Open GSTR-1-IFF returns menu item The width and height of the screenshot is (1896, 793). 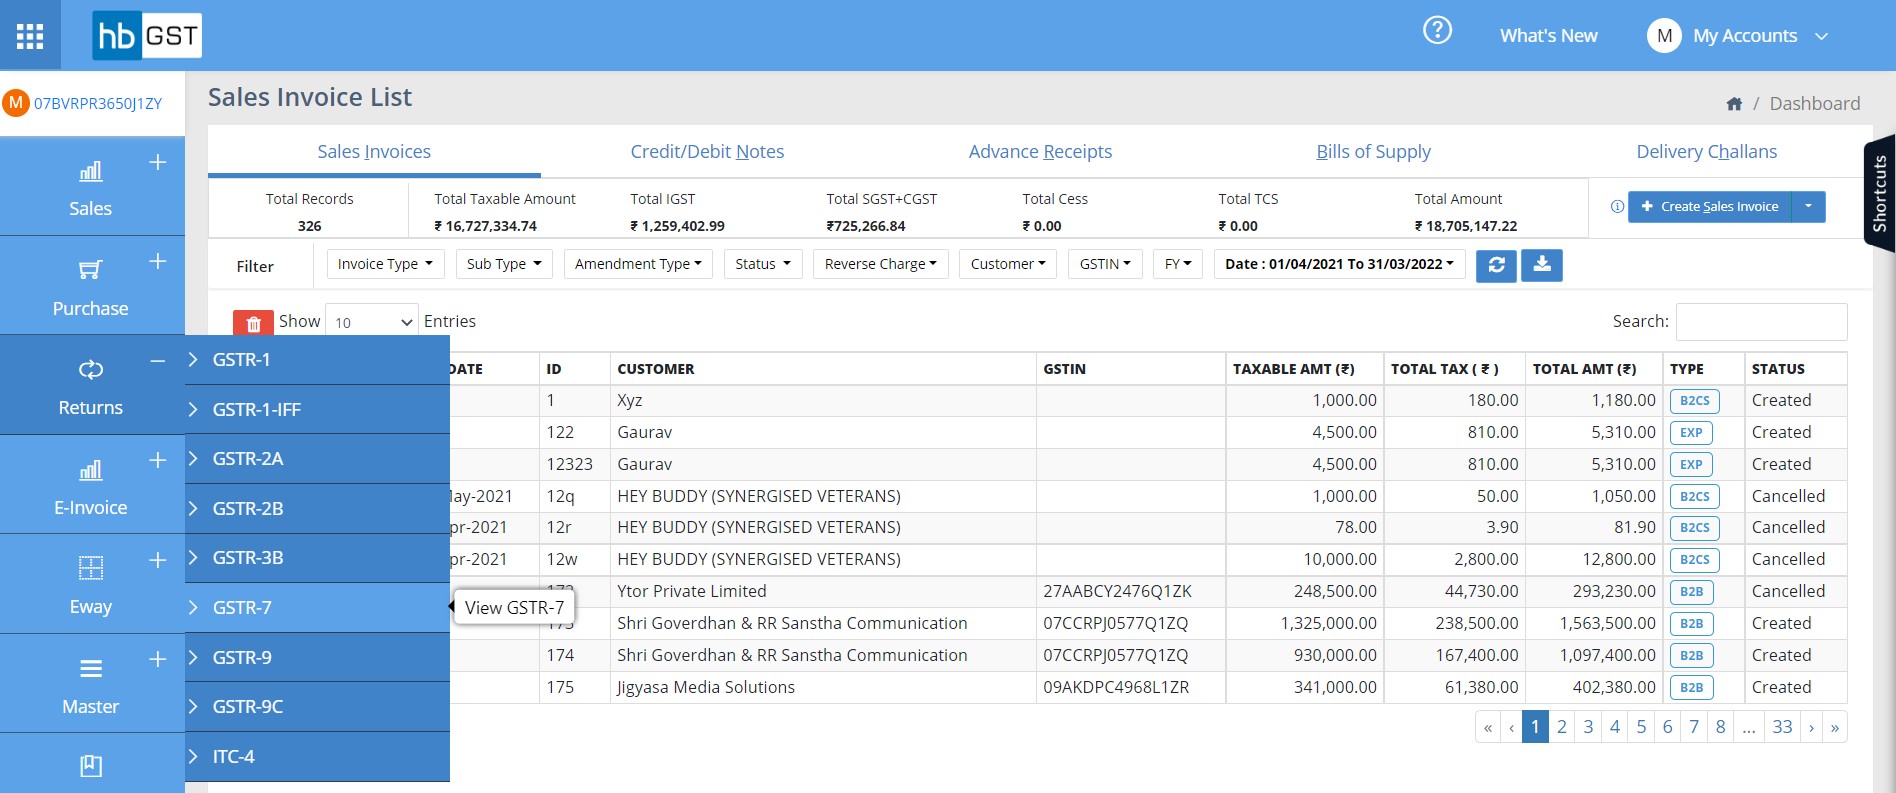[318, 410]
